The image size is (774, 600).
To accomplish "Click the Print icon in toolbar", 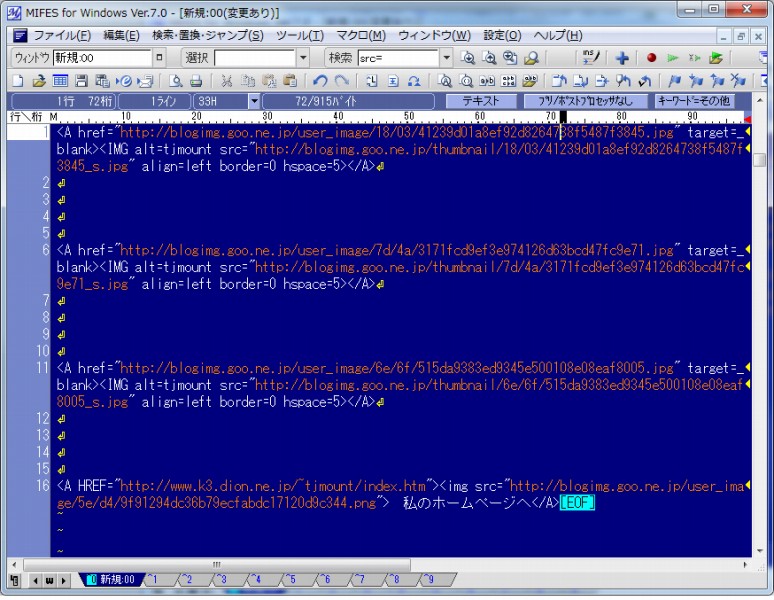I will click(x=196, y=81).
